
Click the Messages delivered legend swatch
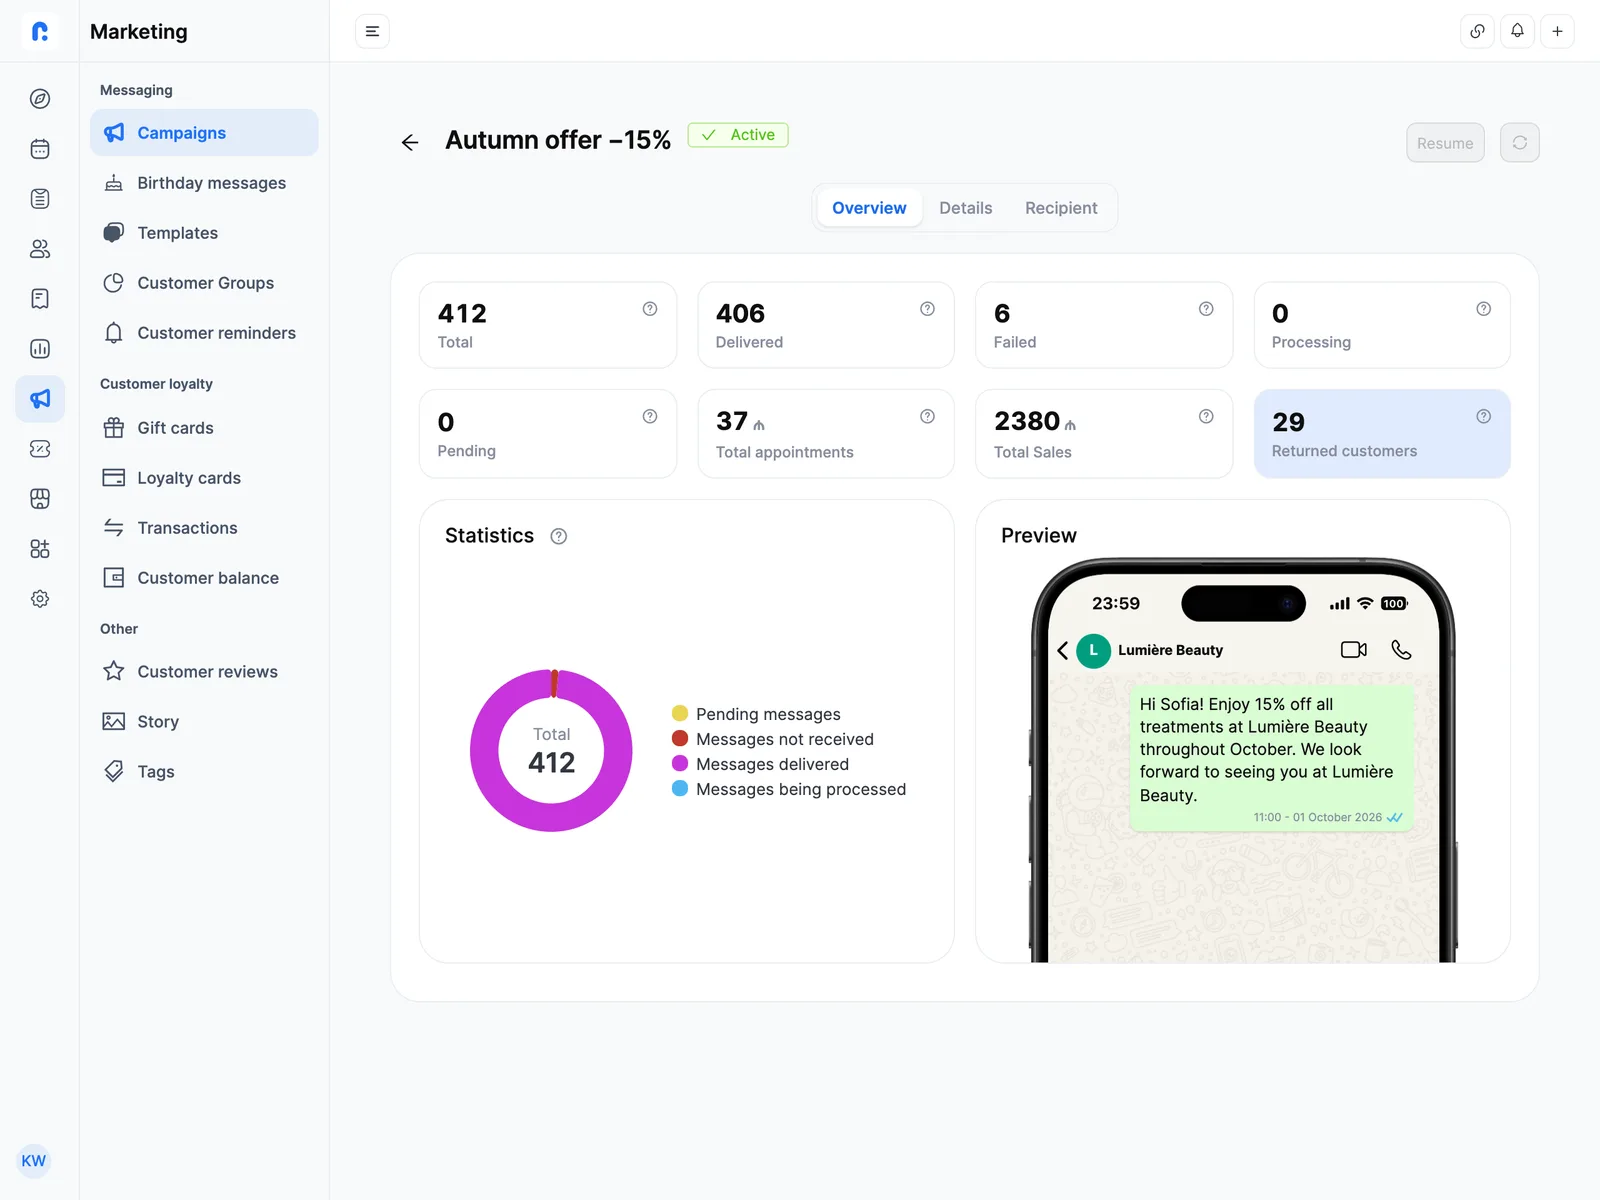point(680,763)
